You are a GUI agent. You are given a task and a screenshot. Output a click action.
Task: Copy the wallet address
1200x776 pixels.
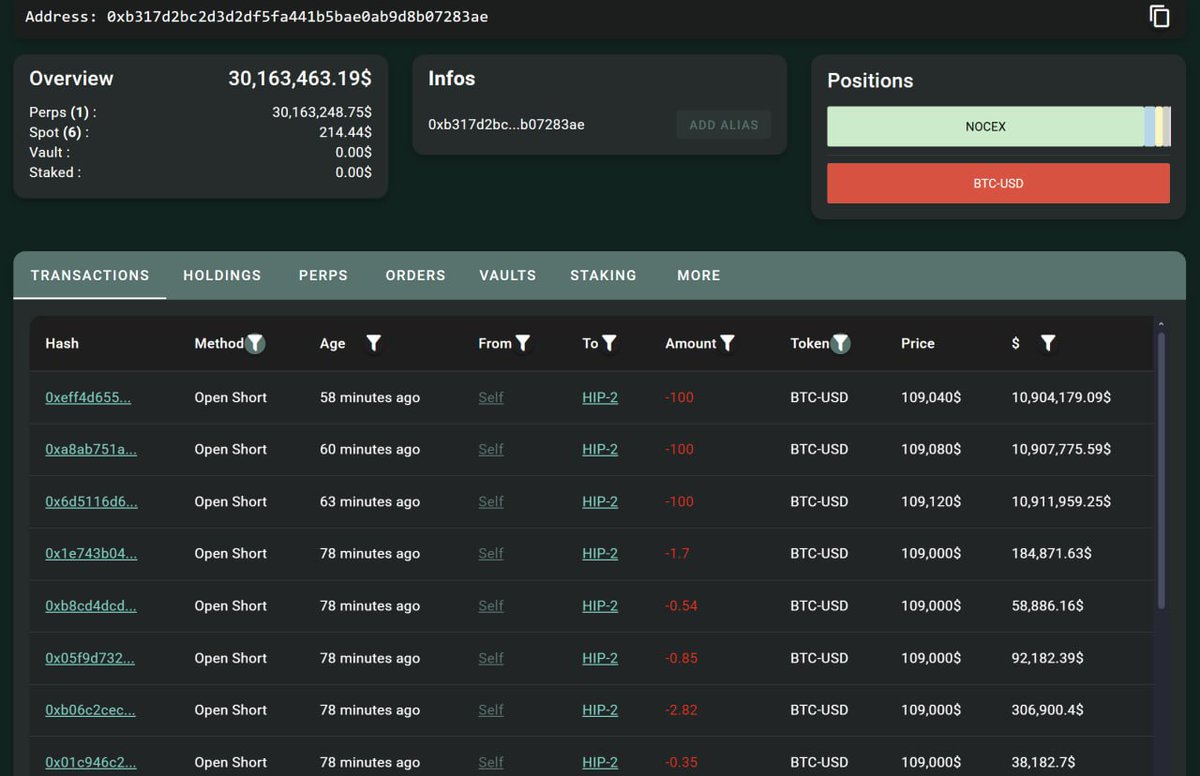[x=1159, y=16]
